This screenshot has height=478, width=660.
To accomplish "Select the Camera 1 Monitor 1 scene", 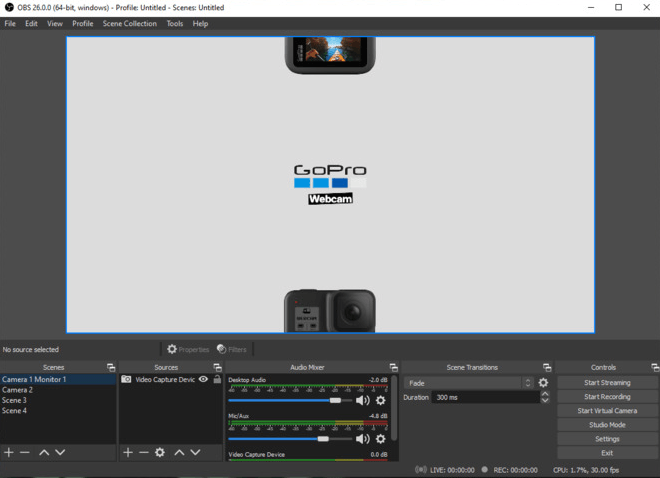I will pyautogui.click(x=58, y=379).
